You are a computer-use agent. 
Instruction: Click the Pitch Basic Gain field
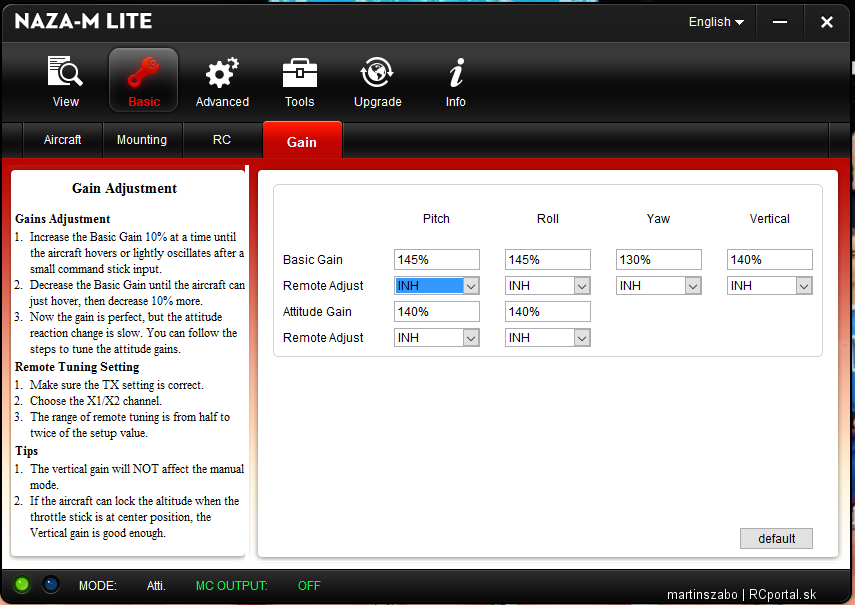click(x=437, y=259)
